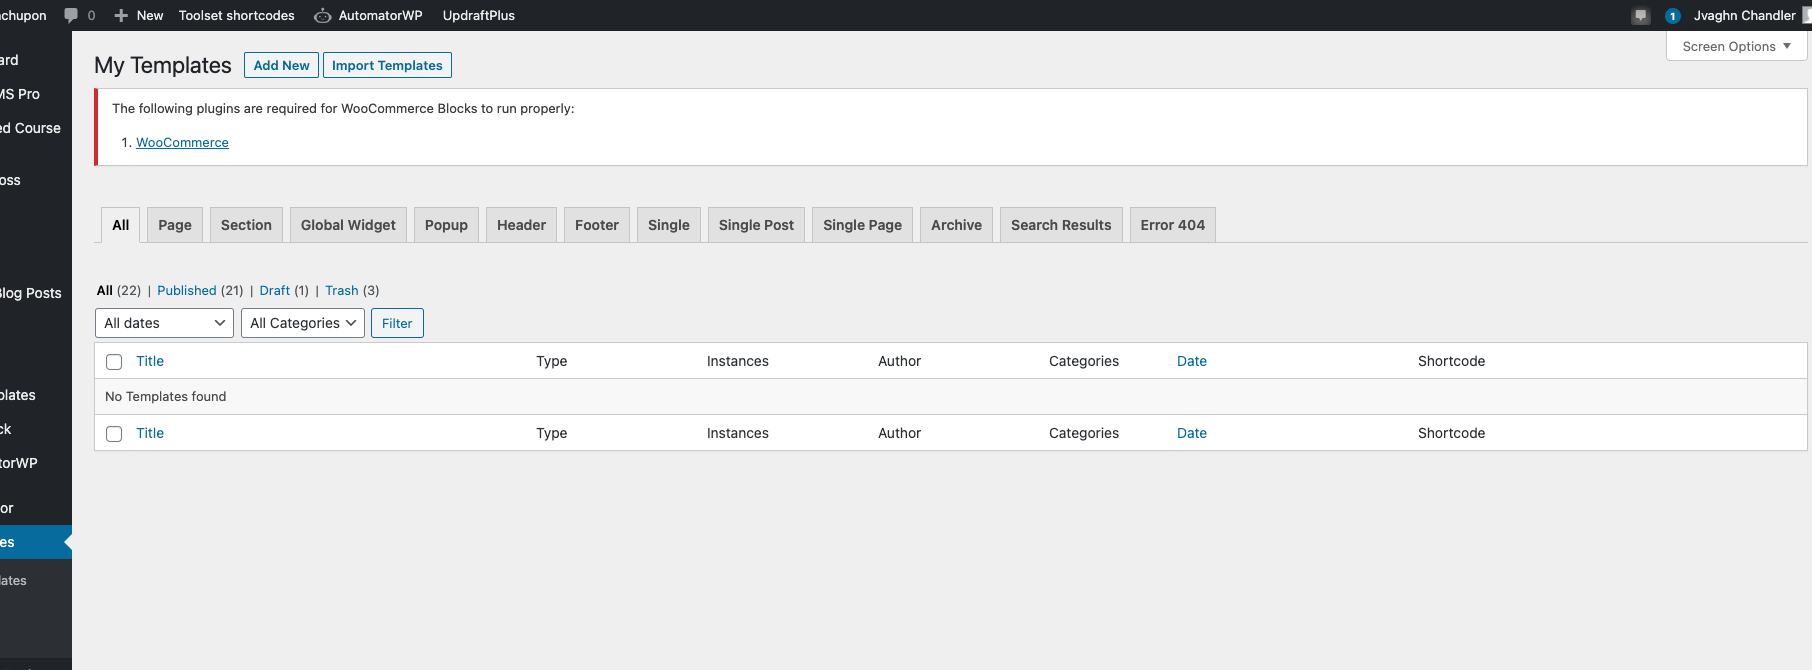Open the blue update badge showing 1
Image resolution: width=1812 pixels, height=670 pixels.
[1672, 16]
